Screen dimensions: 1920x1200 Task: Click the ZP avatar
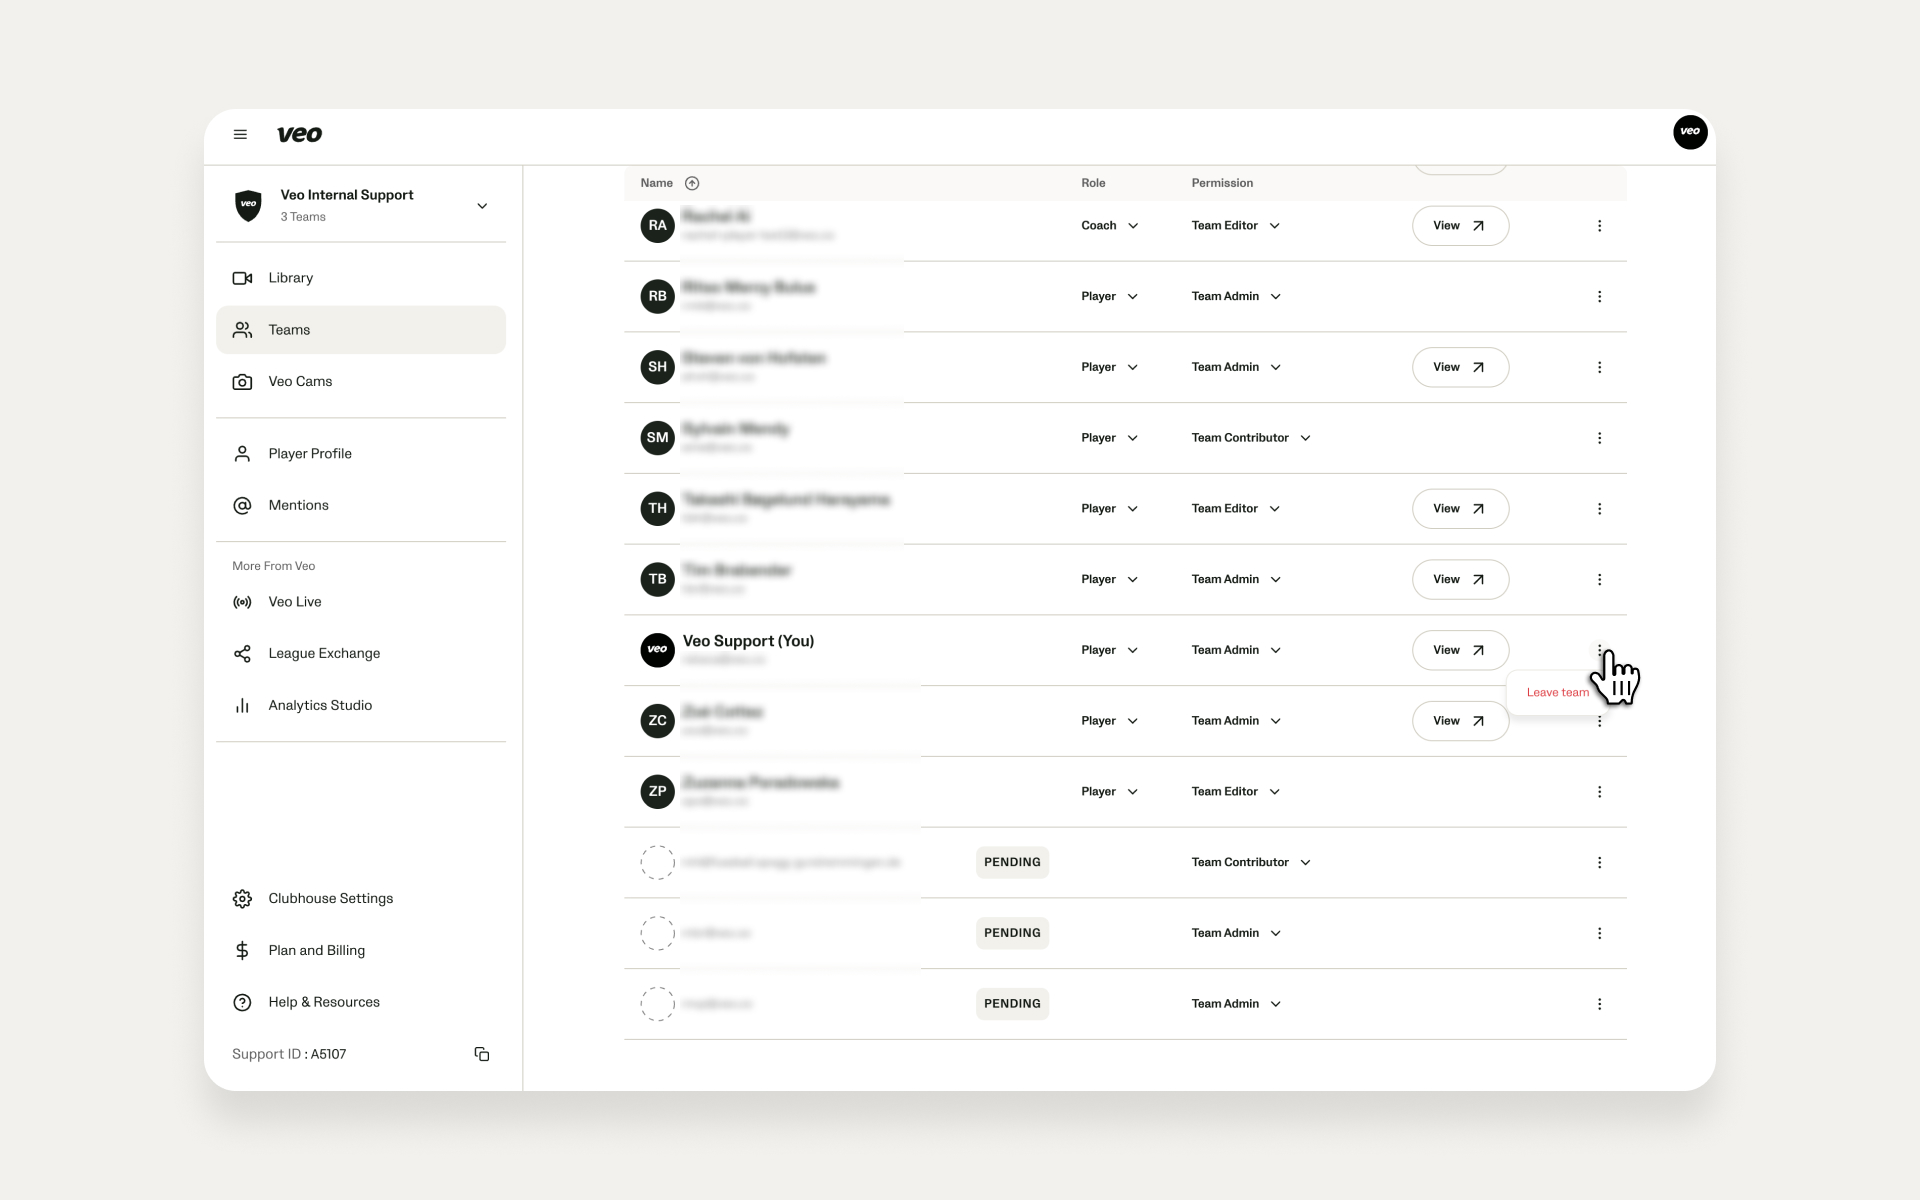pos(657,792)
